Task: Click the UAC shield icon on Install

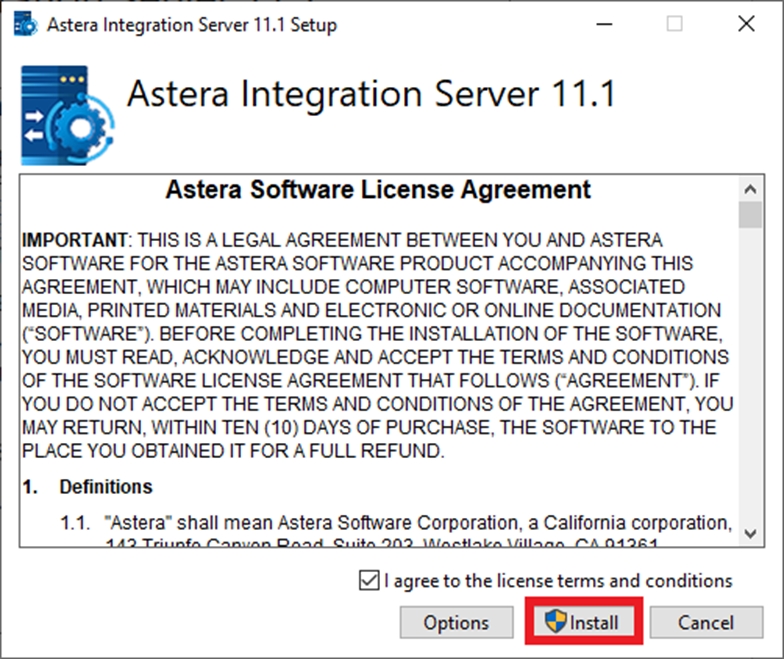Action: pos(556,621)
